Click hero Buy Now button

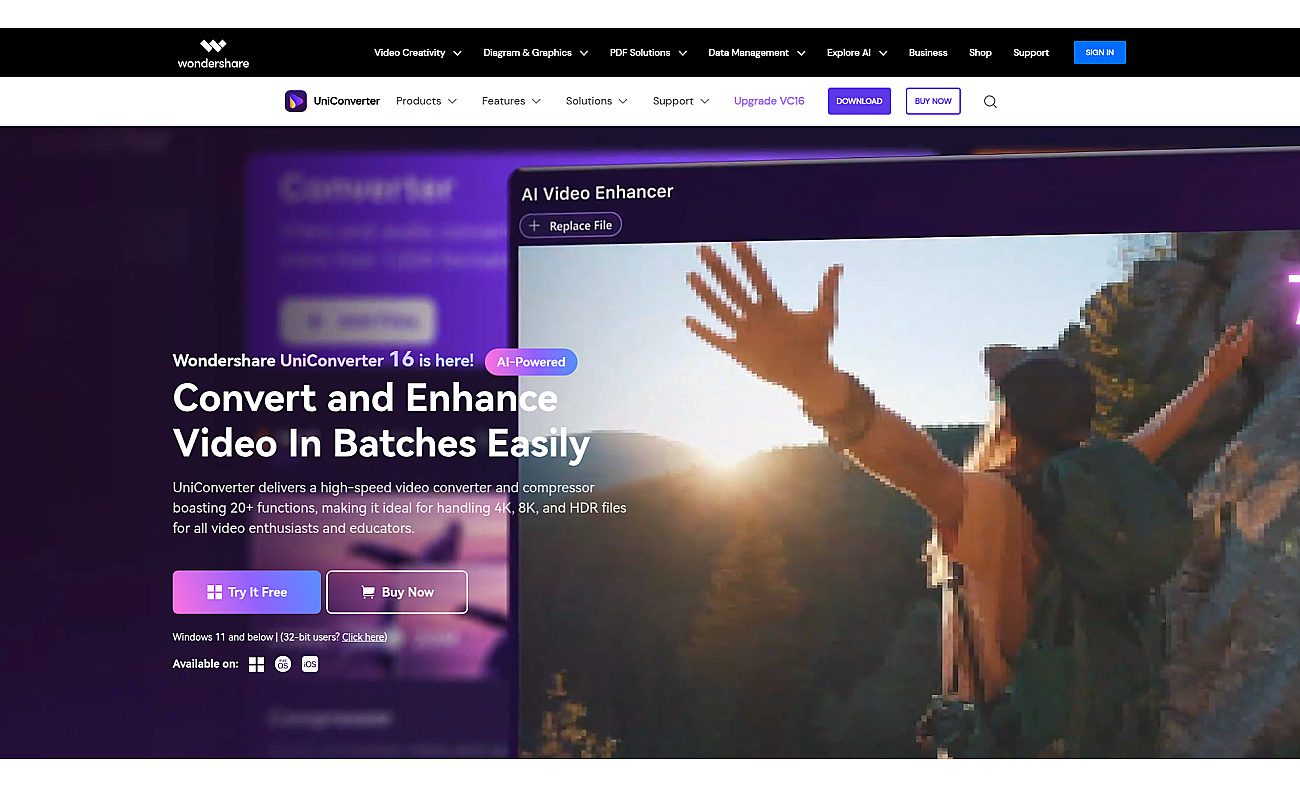coord(397,592)
